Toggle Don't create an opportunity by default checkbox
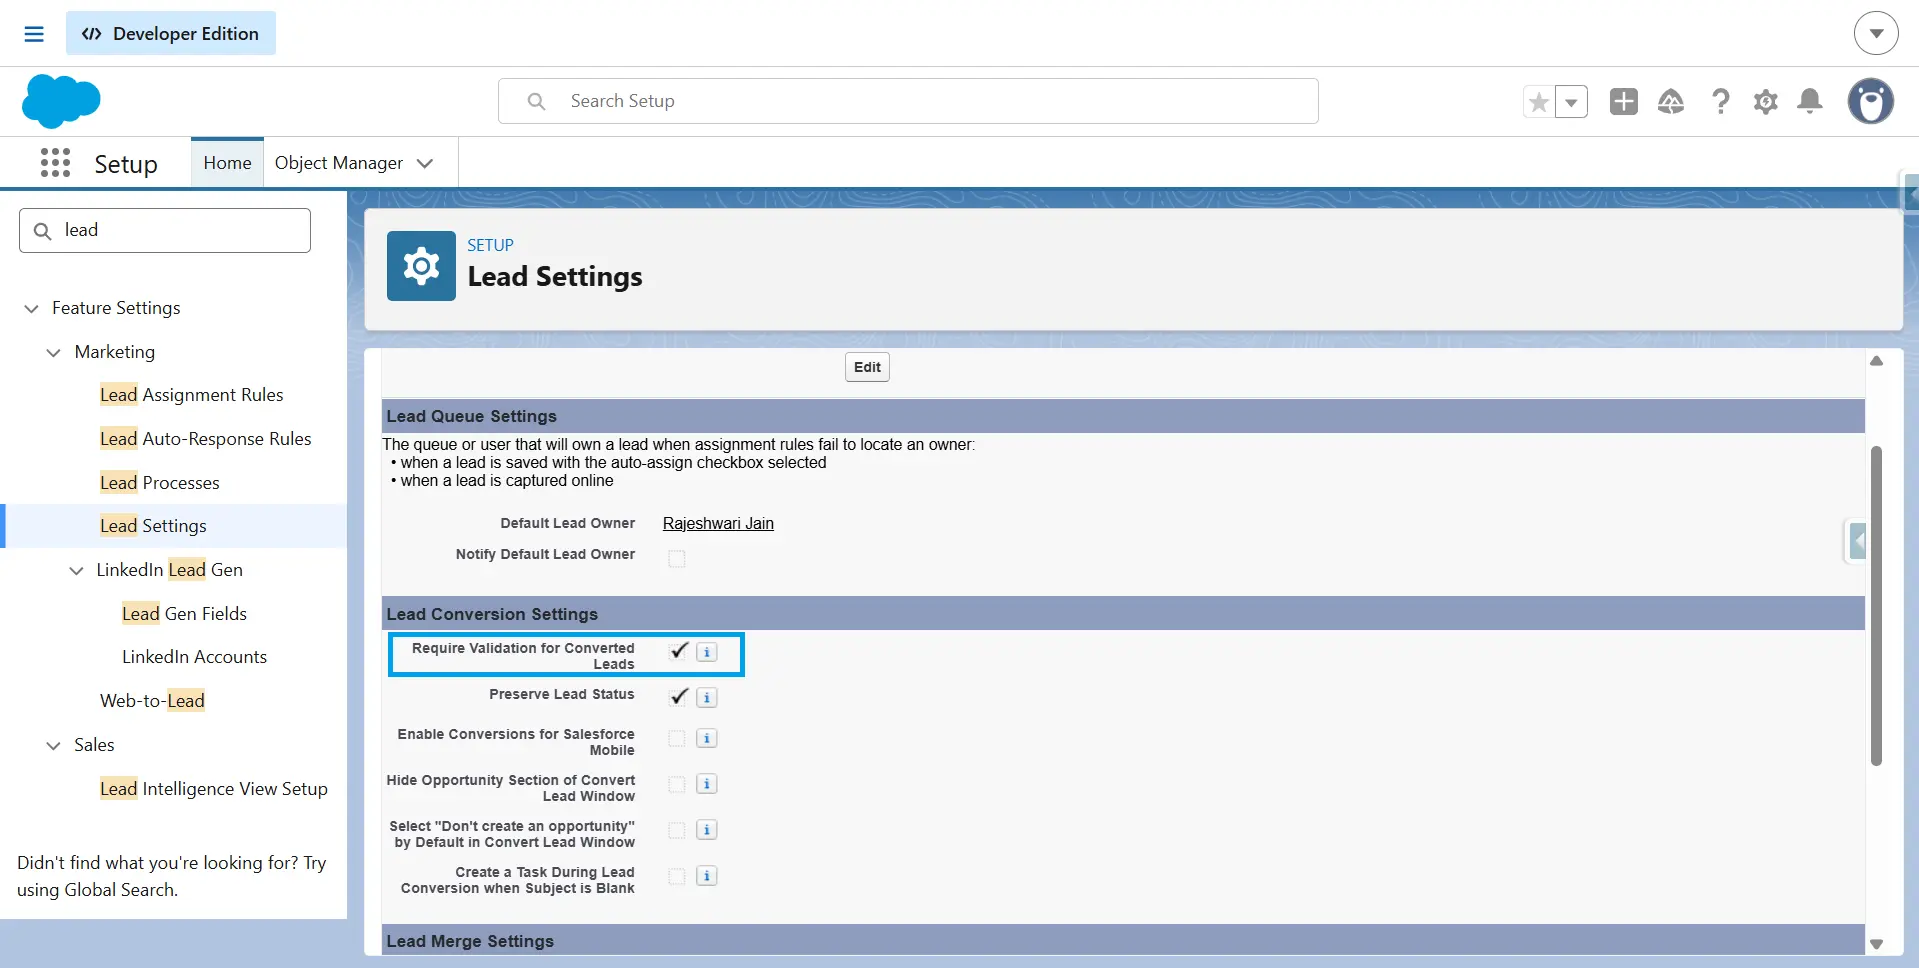Image resolution: width=1919 pixels, height=968 pixels. coord(677,830)
